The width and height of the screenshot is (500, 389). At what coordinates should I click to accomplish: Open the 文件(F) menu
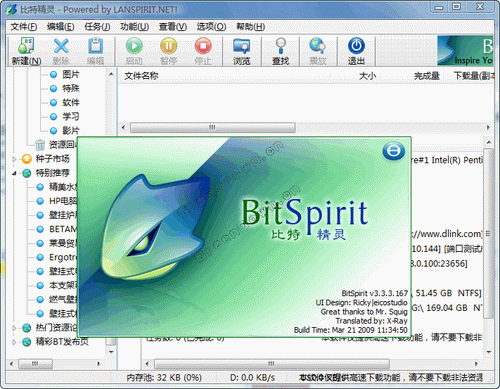(x=23, y=26)
